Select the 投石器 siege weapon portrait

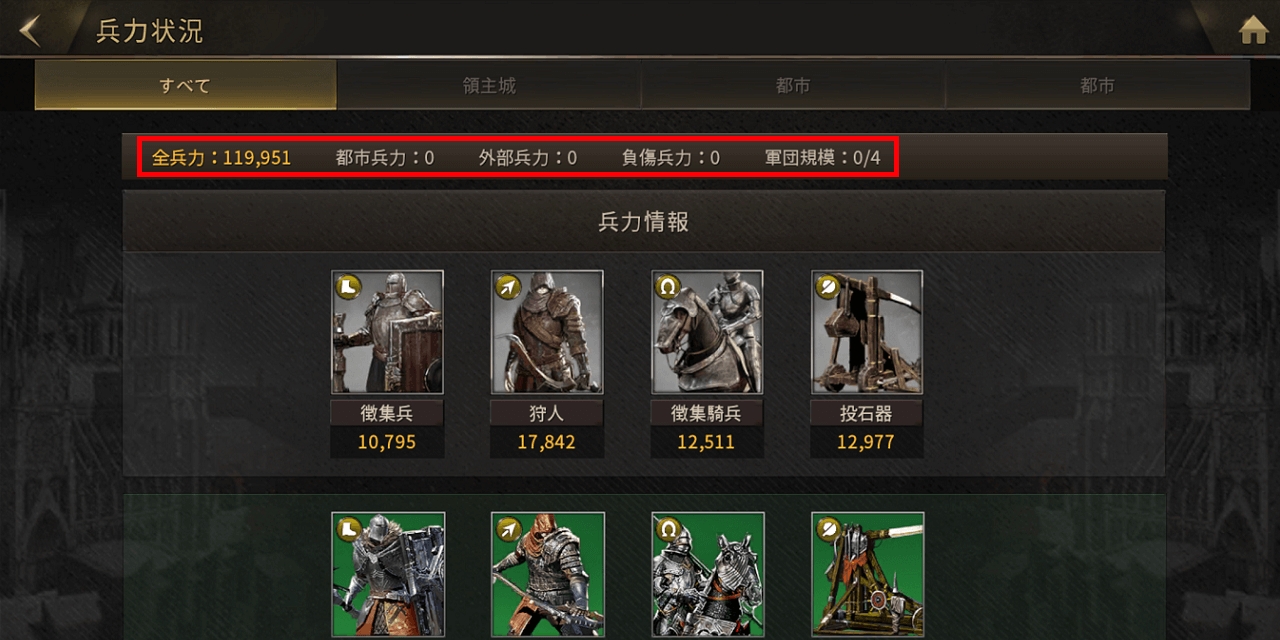click(x=867, y=332)
